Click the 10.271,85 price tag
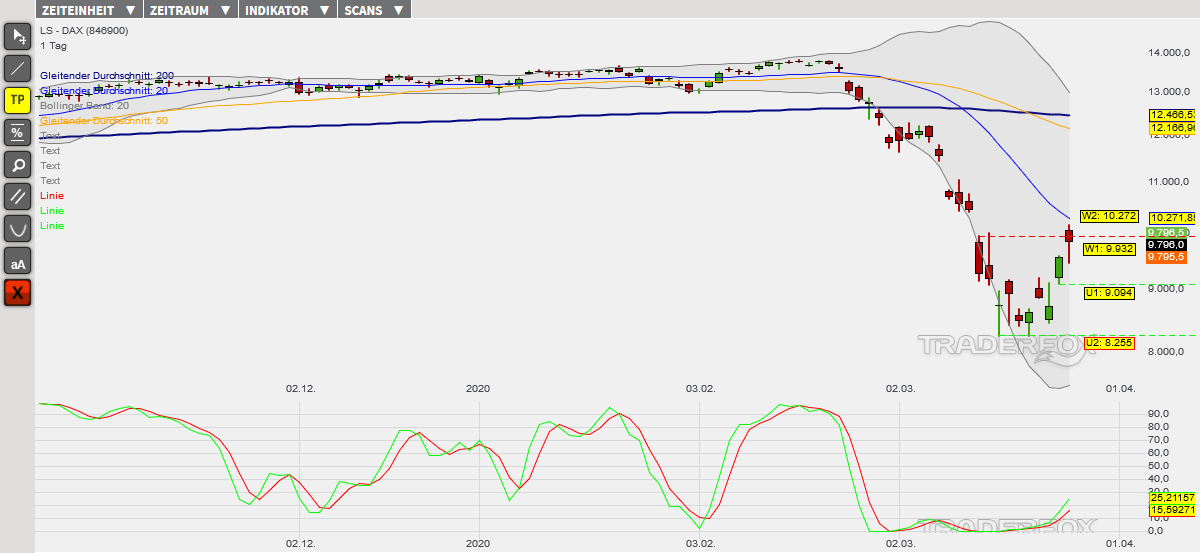Screen dimensions: 1200x553 (1173, 218)
